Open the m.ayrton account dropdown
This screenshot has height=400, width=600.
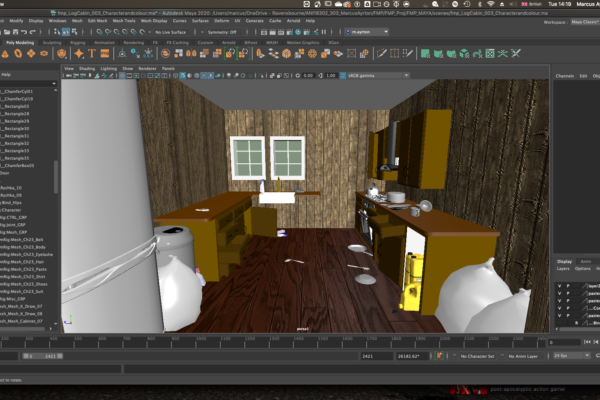(367, 32)
